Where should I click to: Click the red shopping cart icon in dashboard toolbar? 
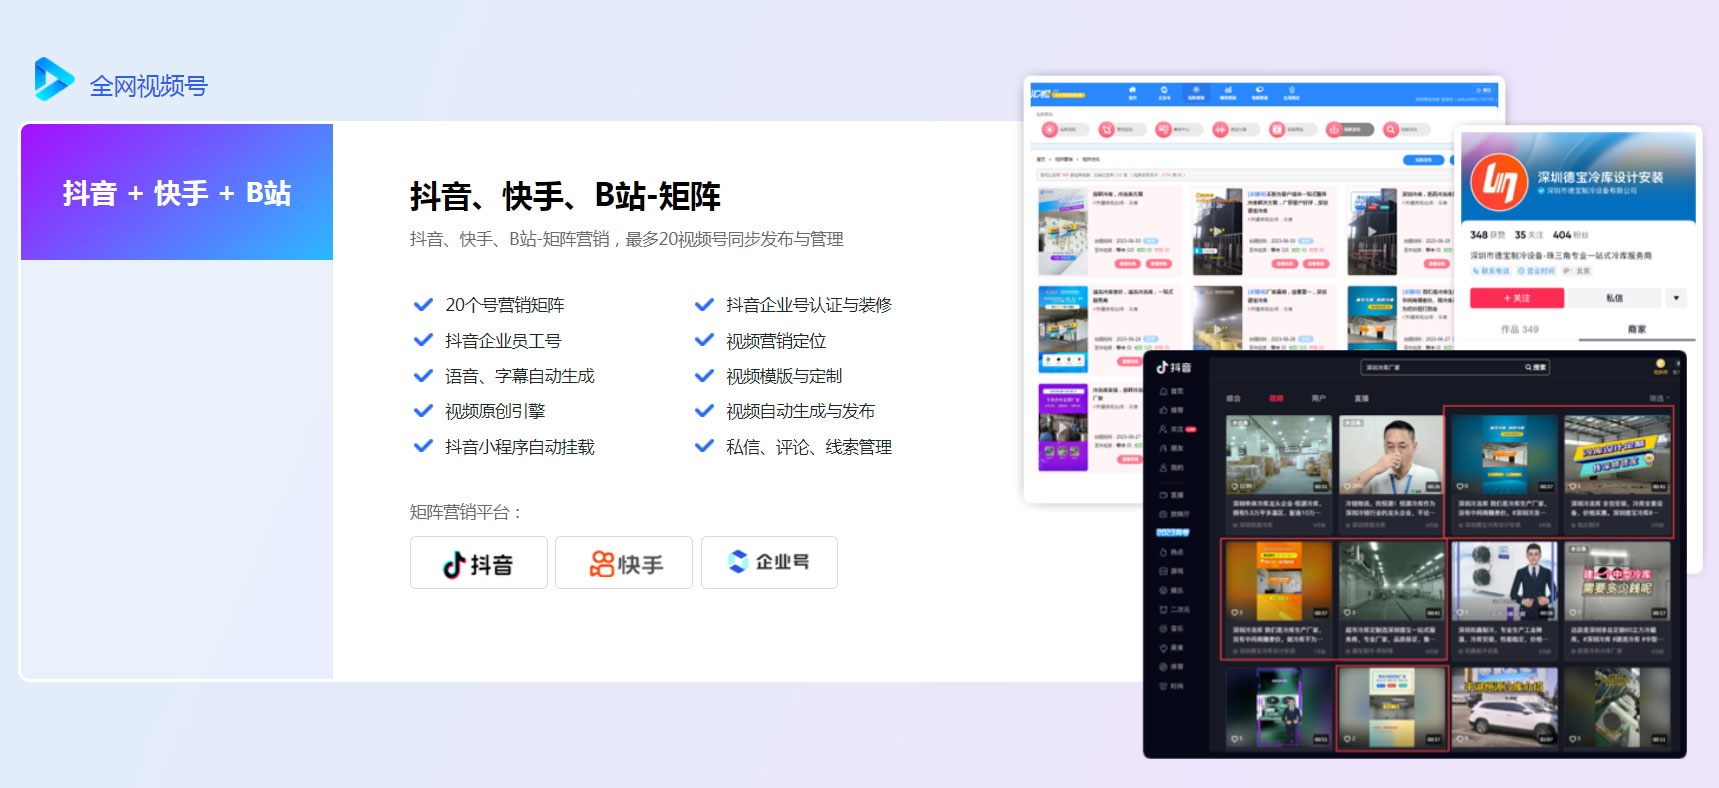1107,129
